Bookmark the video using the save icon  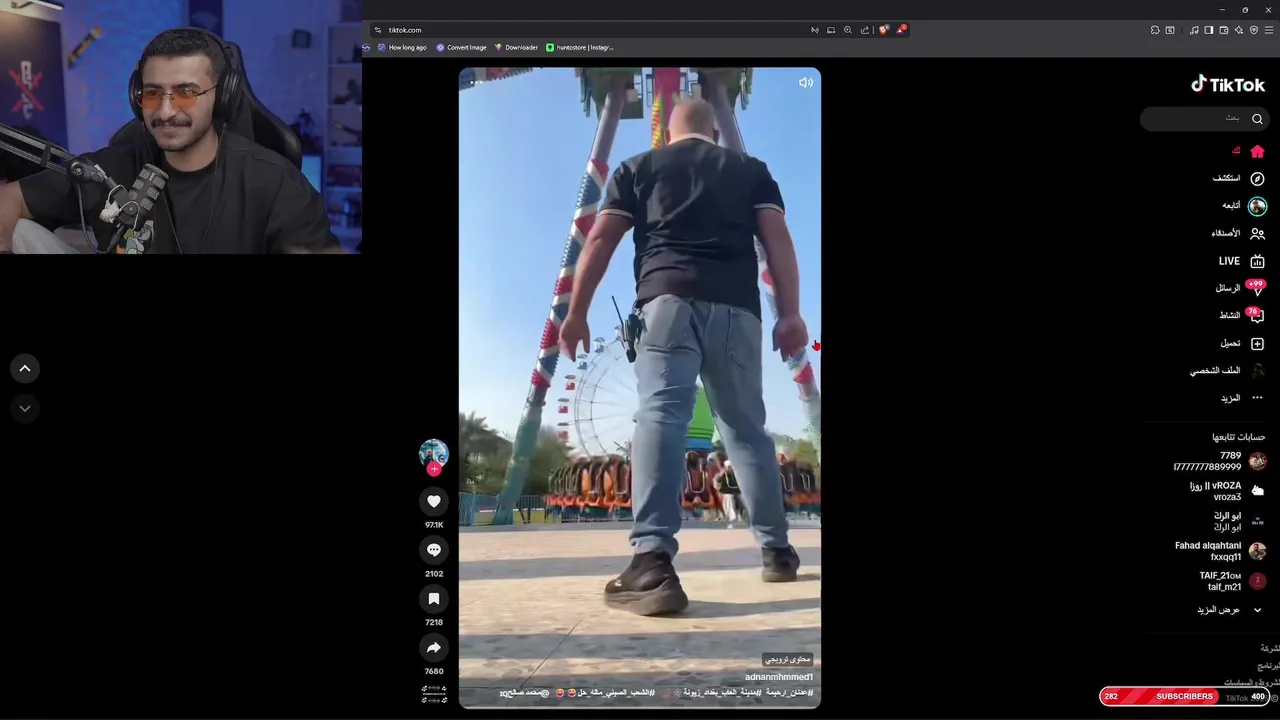point(434,598)
